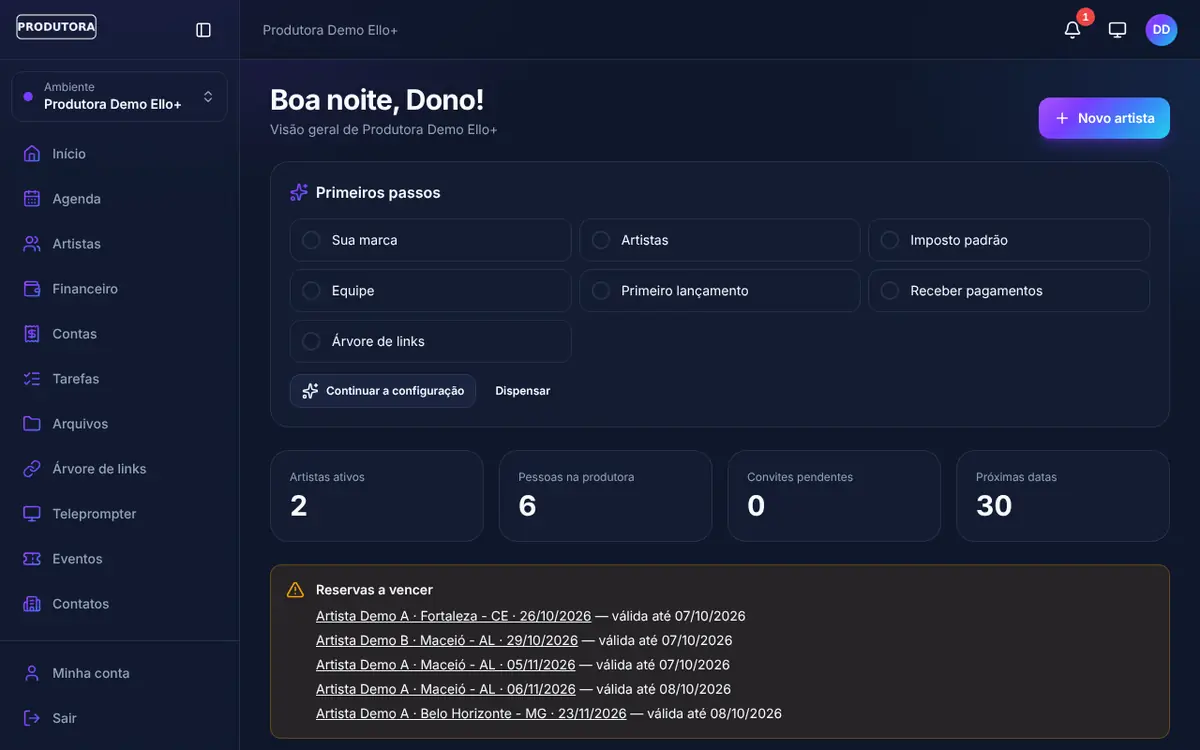Click the monitor display icon in header

[1117, 30]
